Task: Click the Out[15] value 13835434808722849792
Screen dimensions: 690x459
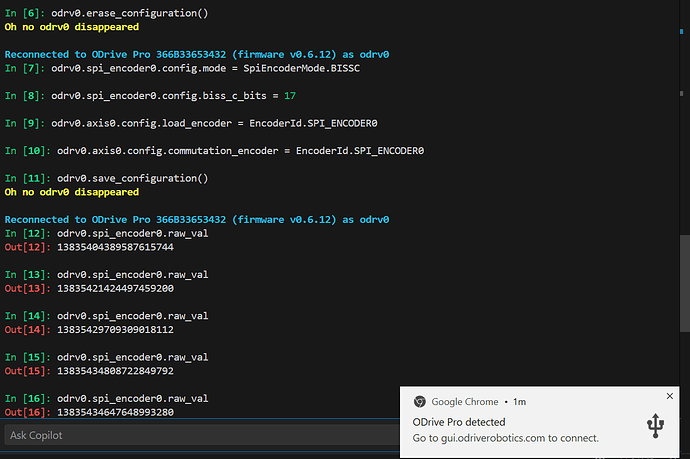Action: coord(115,371)
